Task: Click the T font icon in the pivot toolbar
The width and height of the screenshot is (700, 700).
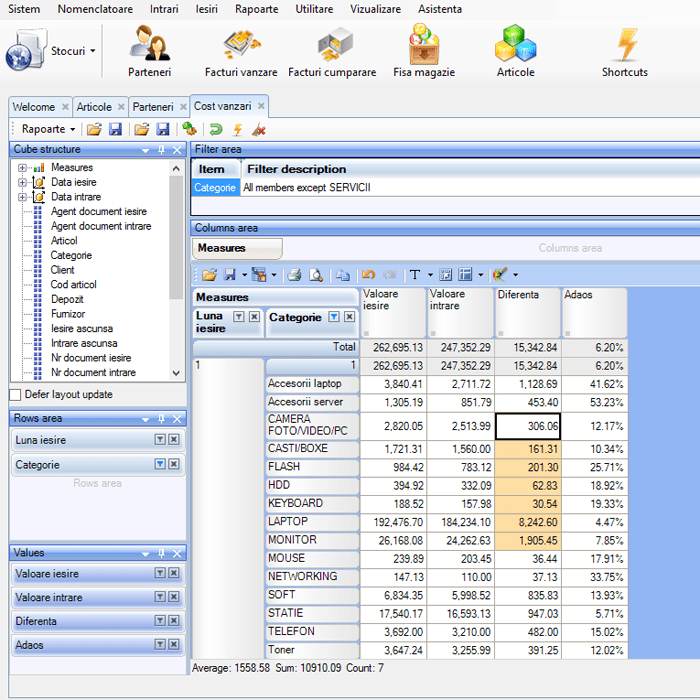Action: (x=415, y=275)
